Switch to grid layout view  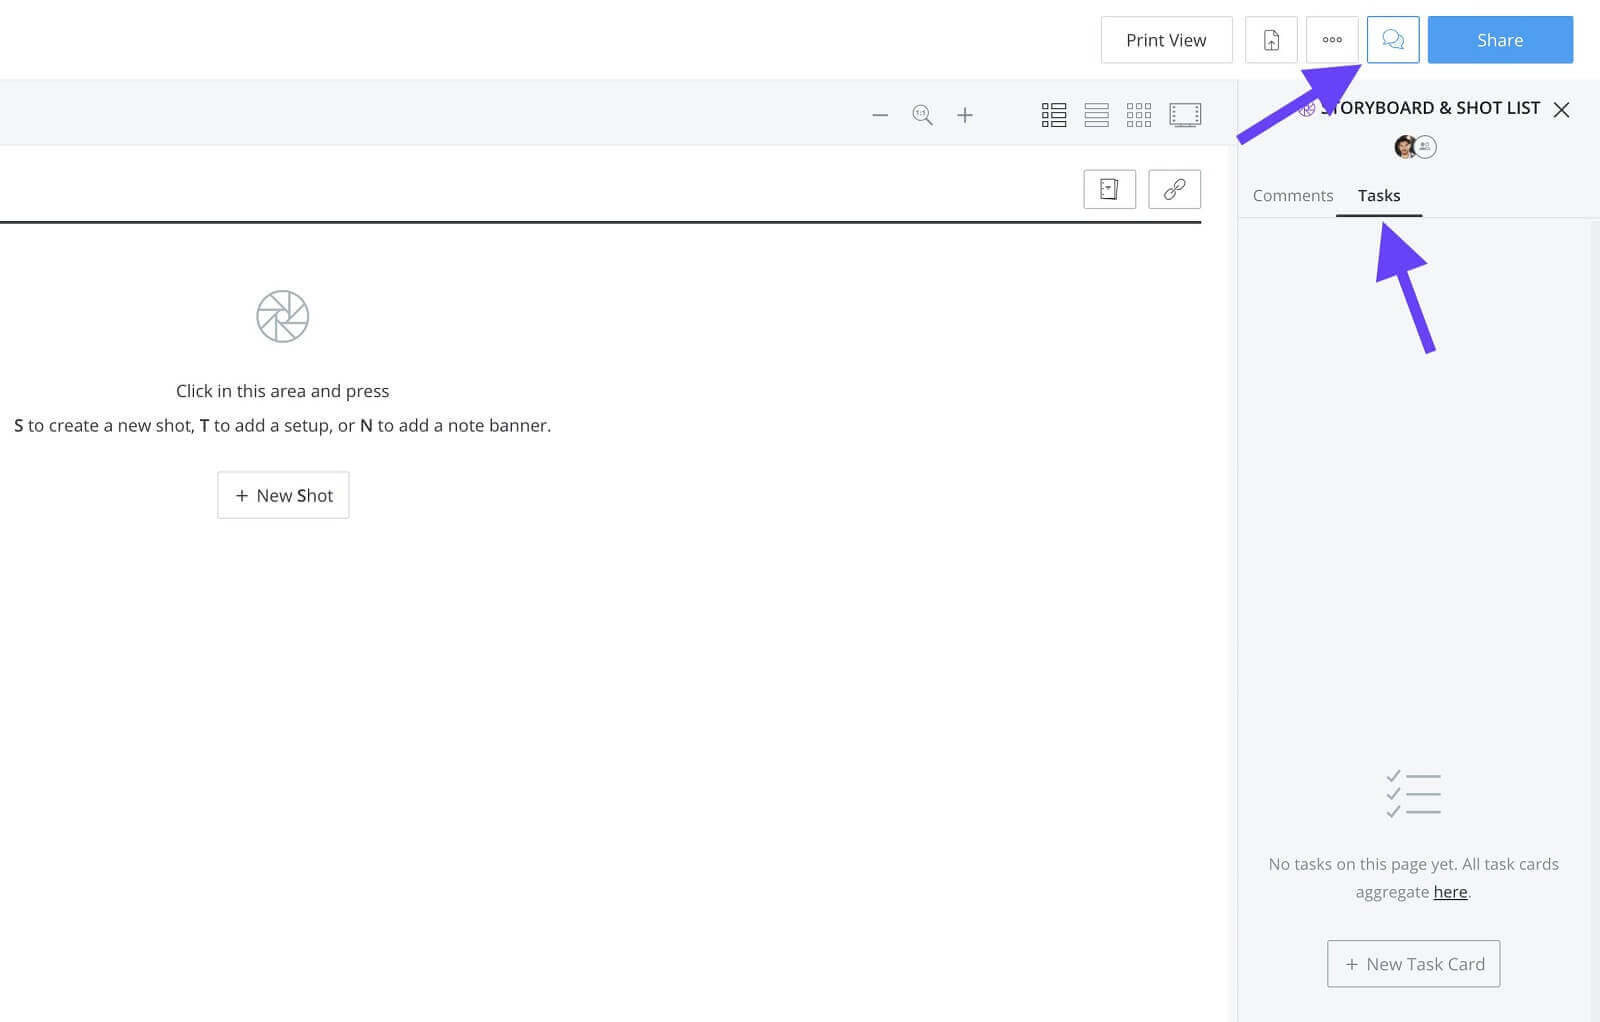[x=1139, y=115]
